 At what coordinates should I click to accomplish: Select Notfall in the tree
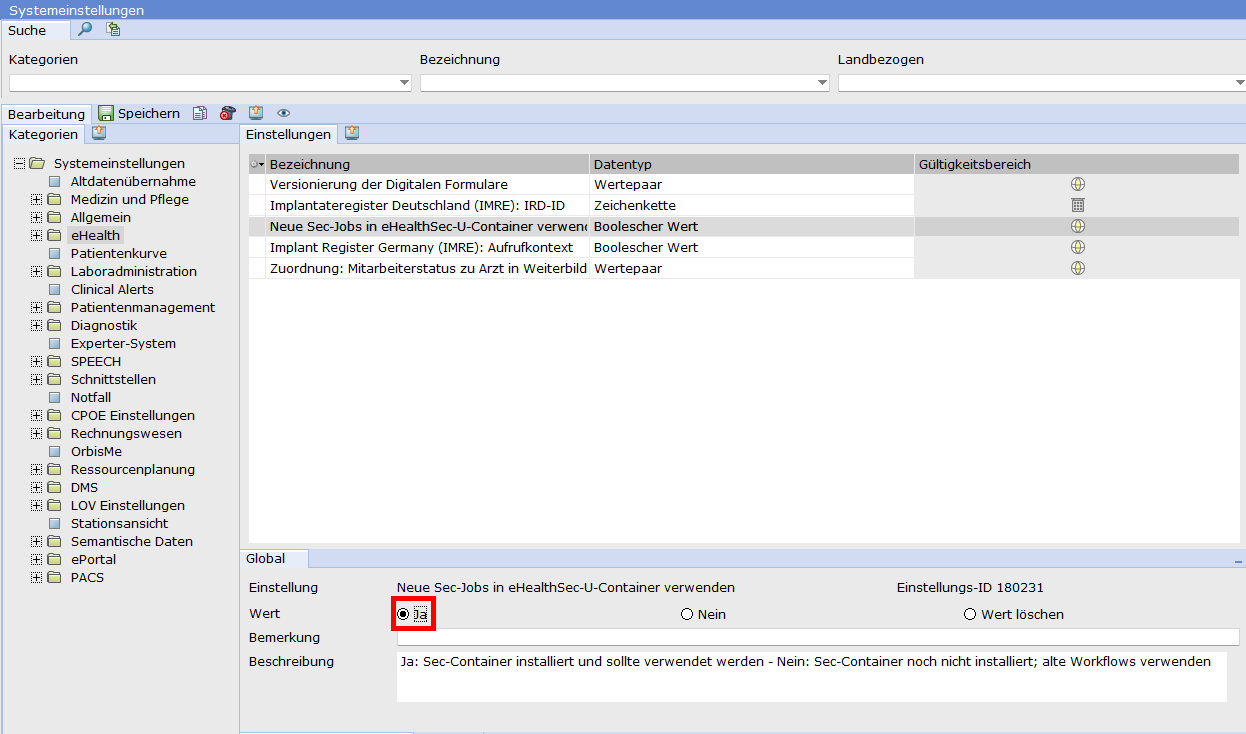tap(91, 397)
